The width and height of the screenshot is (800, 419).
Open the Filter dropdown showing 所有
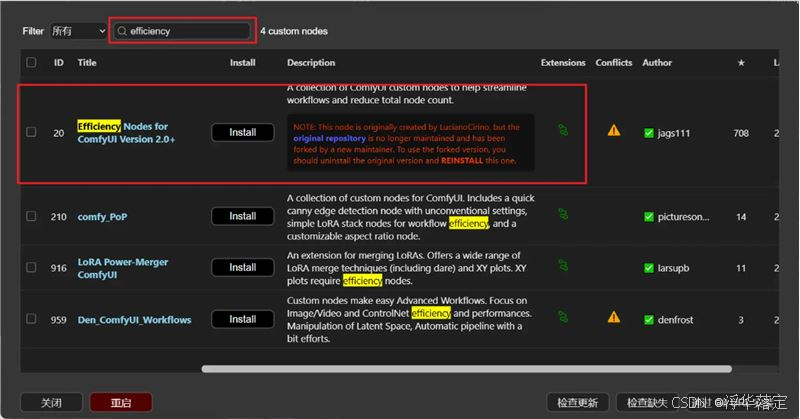[x=78, y=31]
